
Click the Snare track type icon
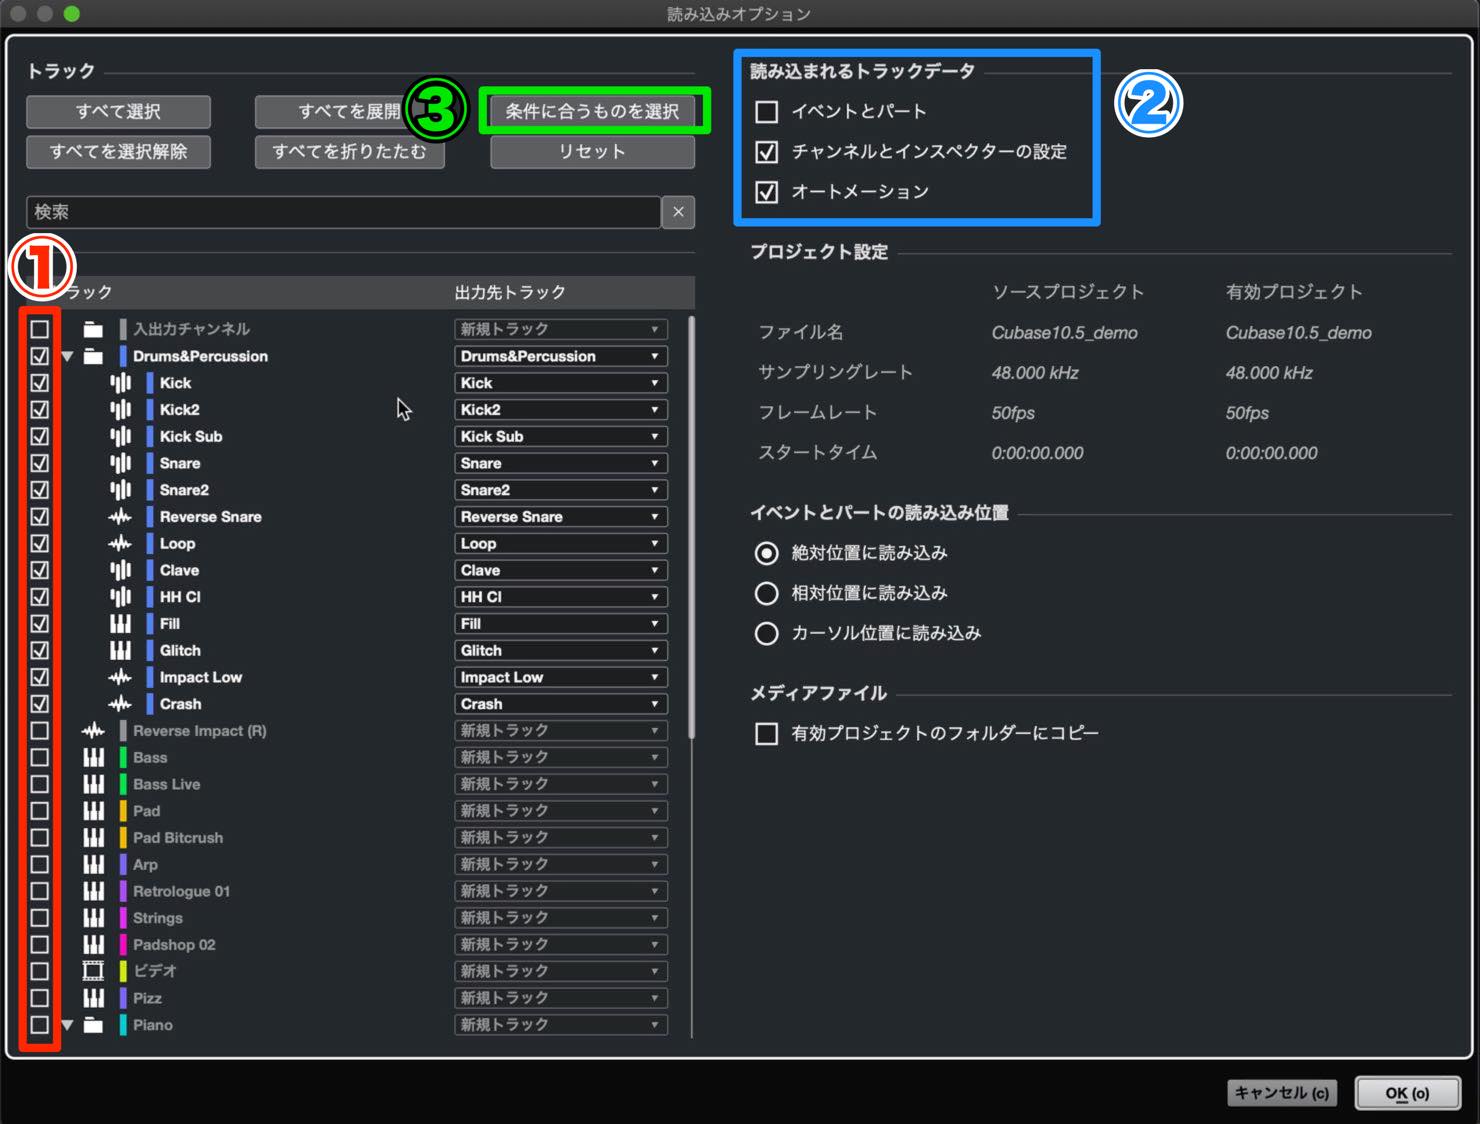[120, 463]
